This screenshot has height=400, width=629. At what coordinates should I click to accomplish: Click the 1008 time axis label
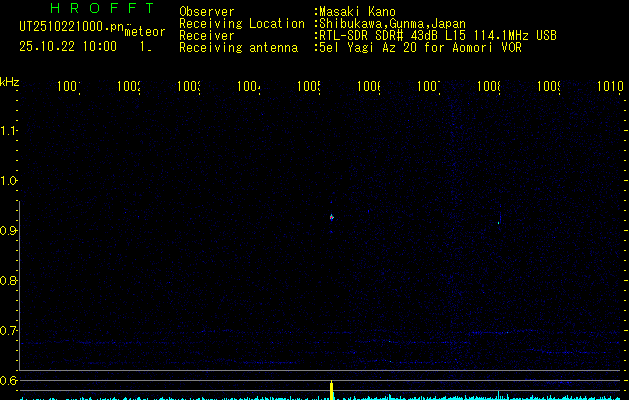click(x=489, y=87)
